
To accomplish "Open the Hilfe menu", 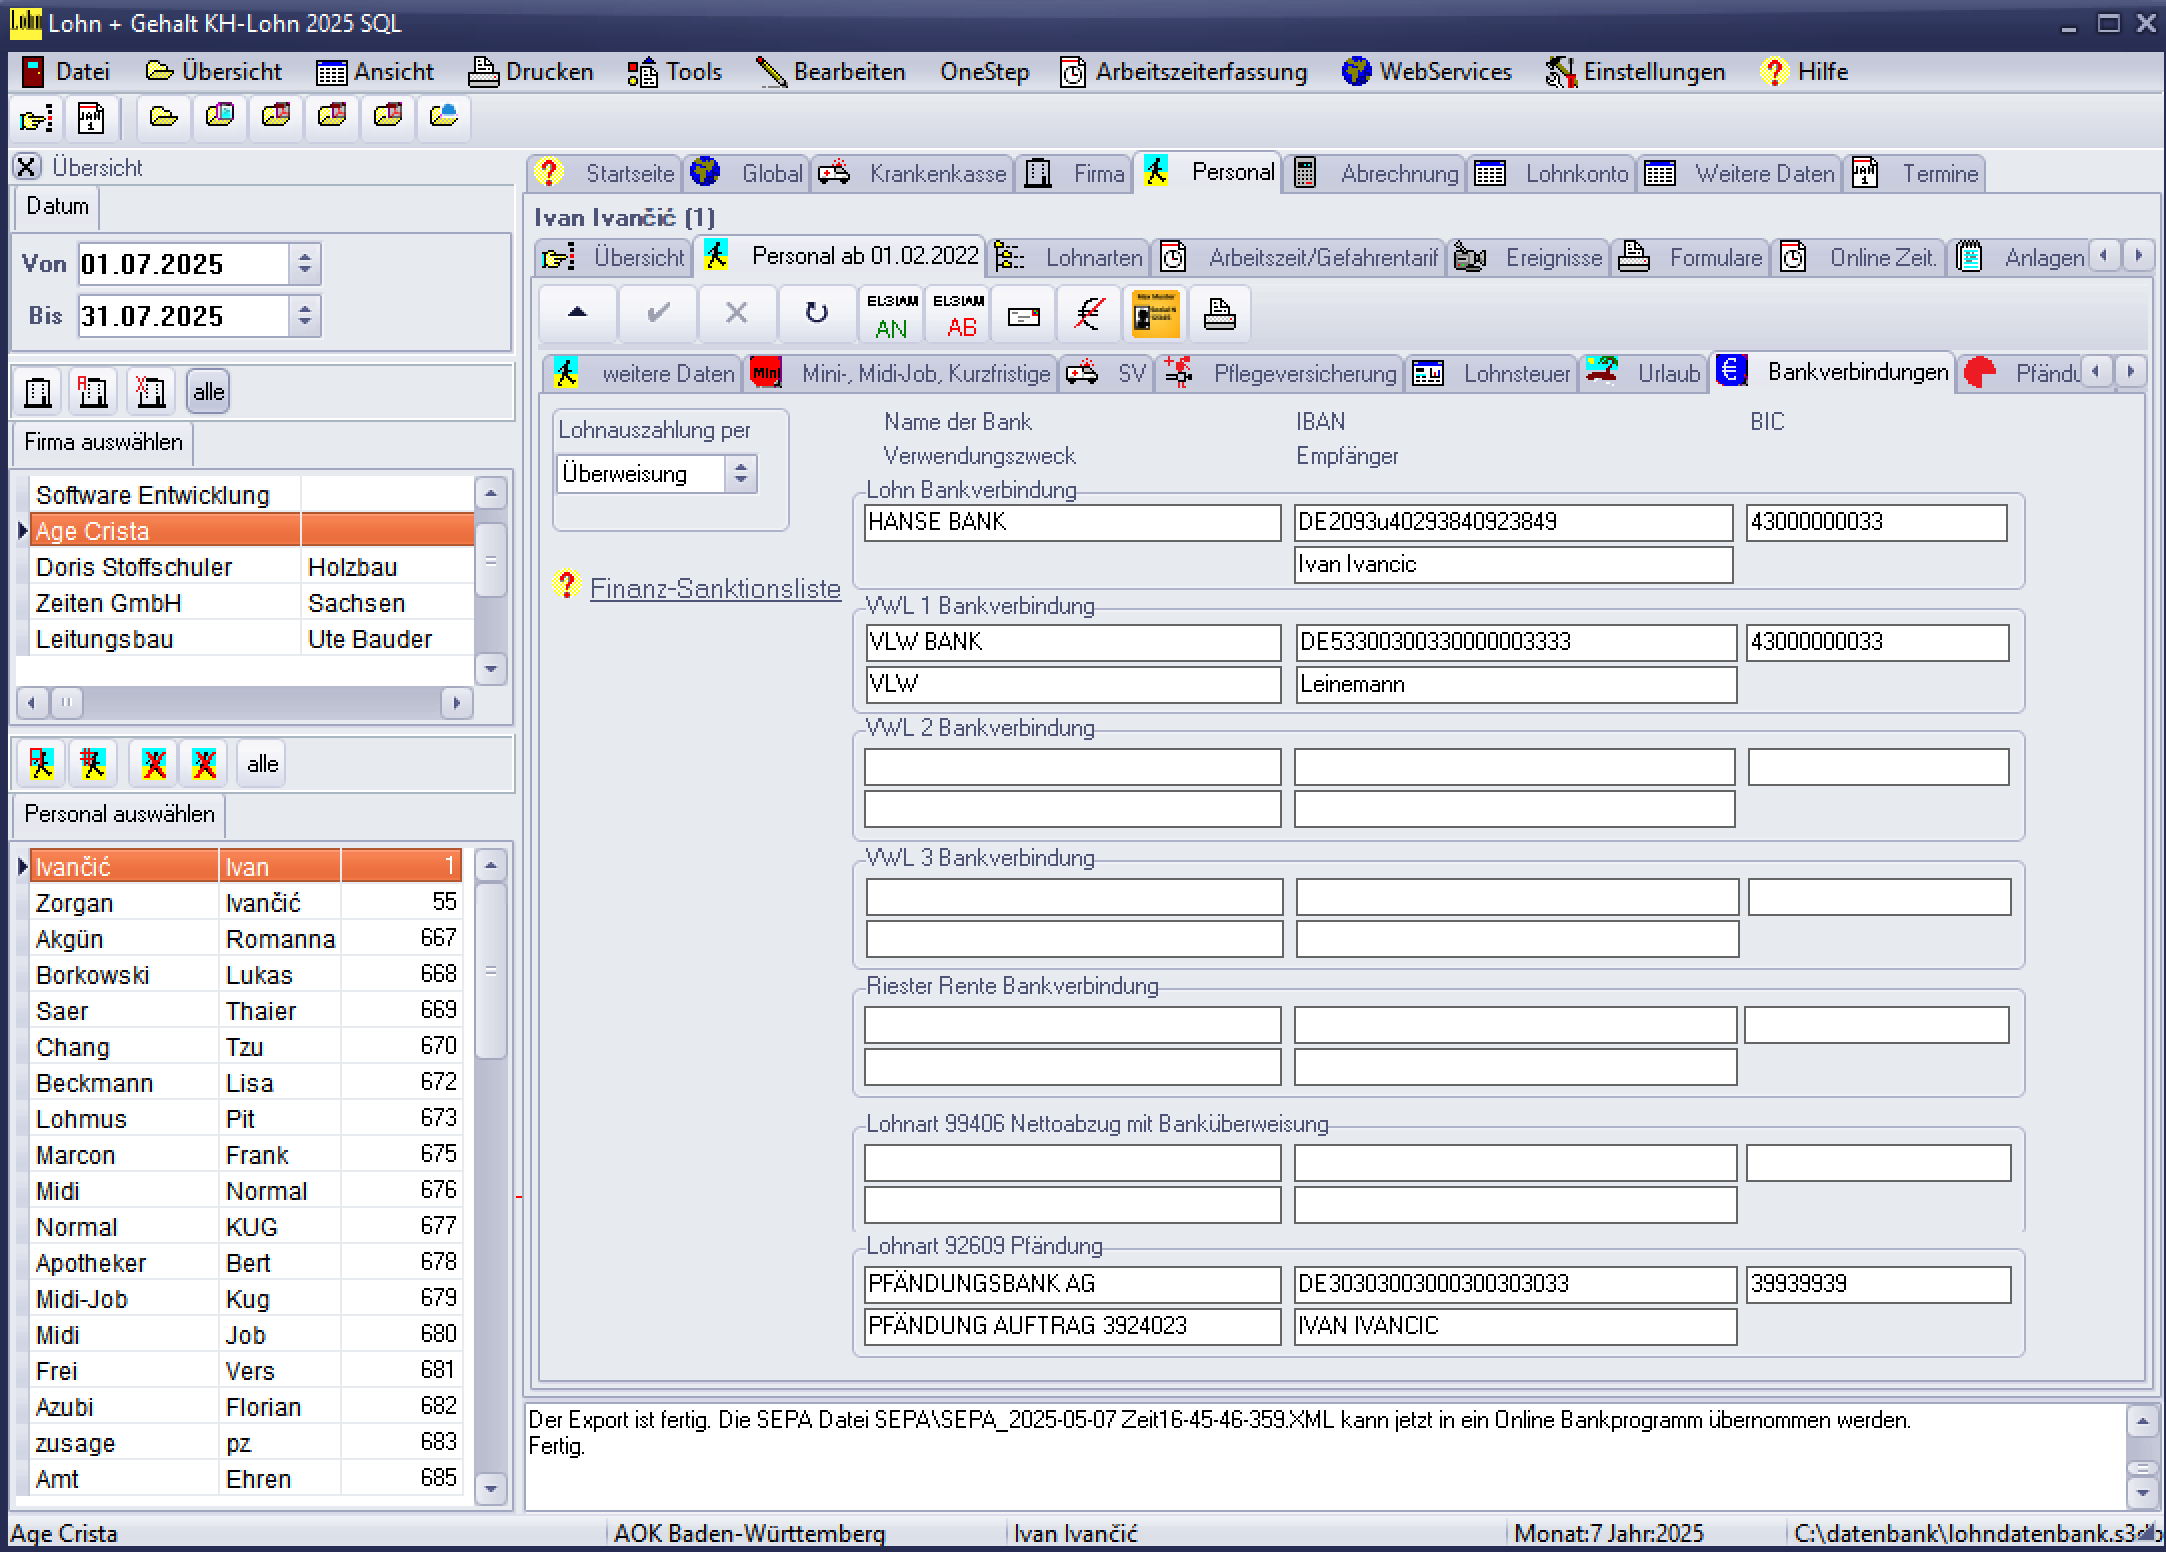I will [x=1805, y=72].
